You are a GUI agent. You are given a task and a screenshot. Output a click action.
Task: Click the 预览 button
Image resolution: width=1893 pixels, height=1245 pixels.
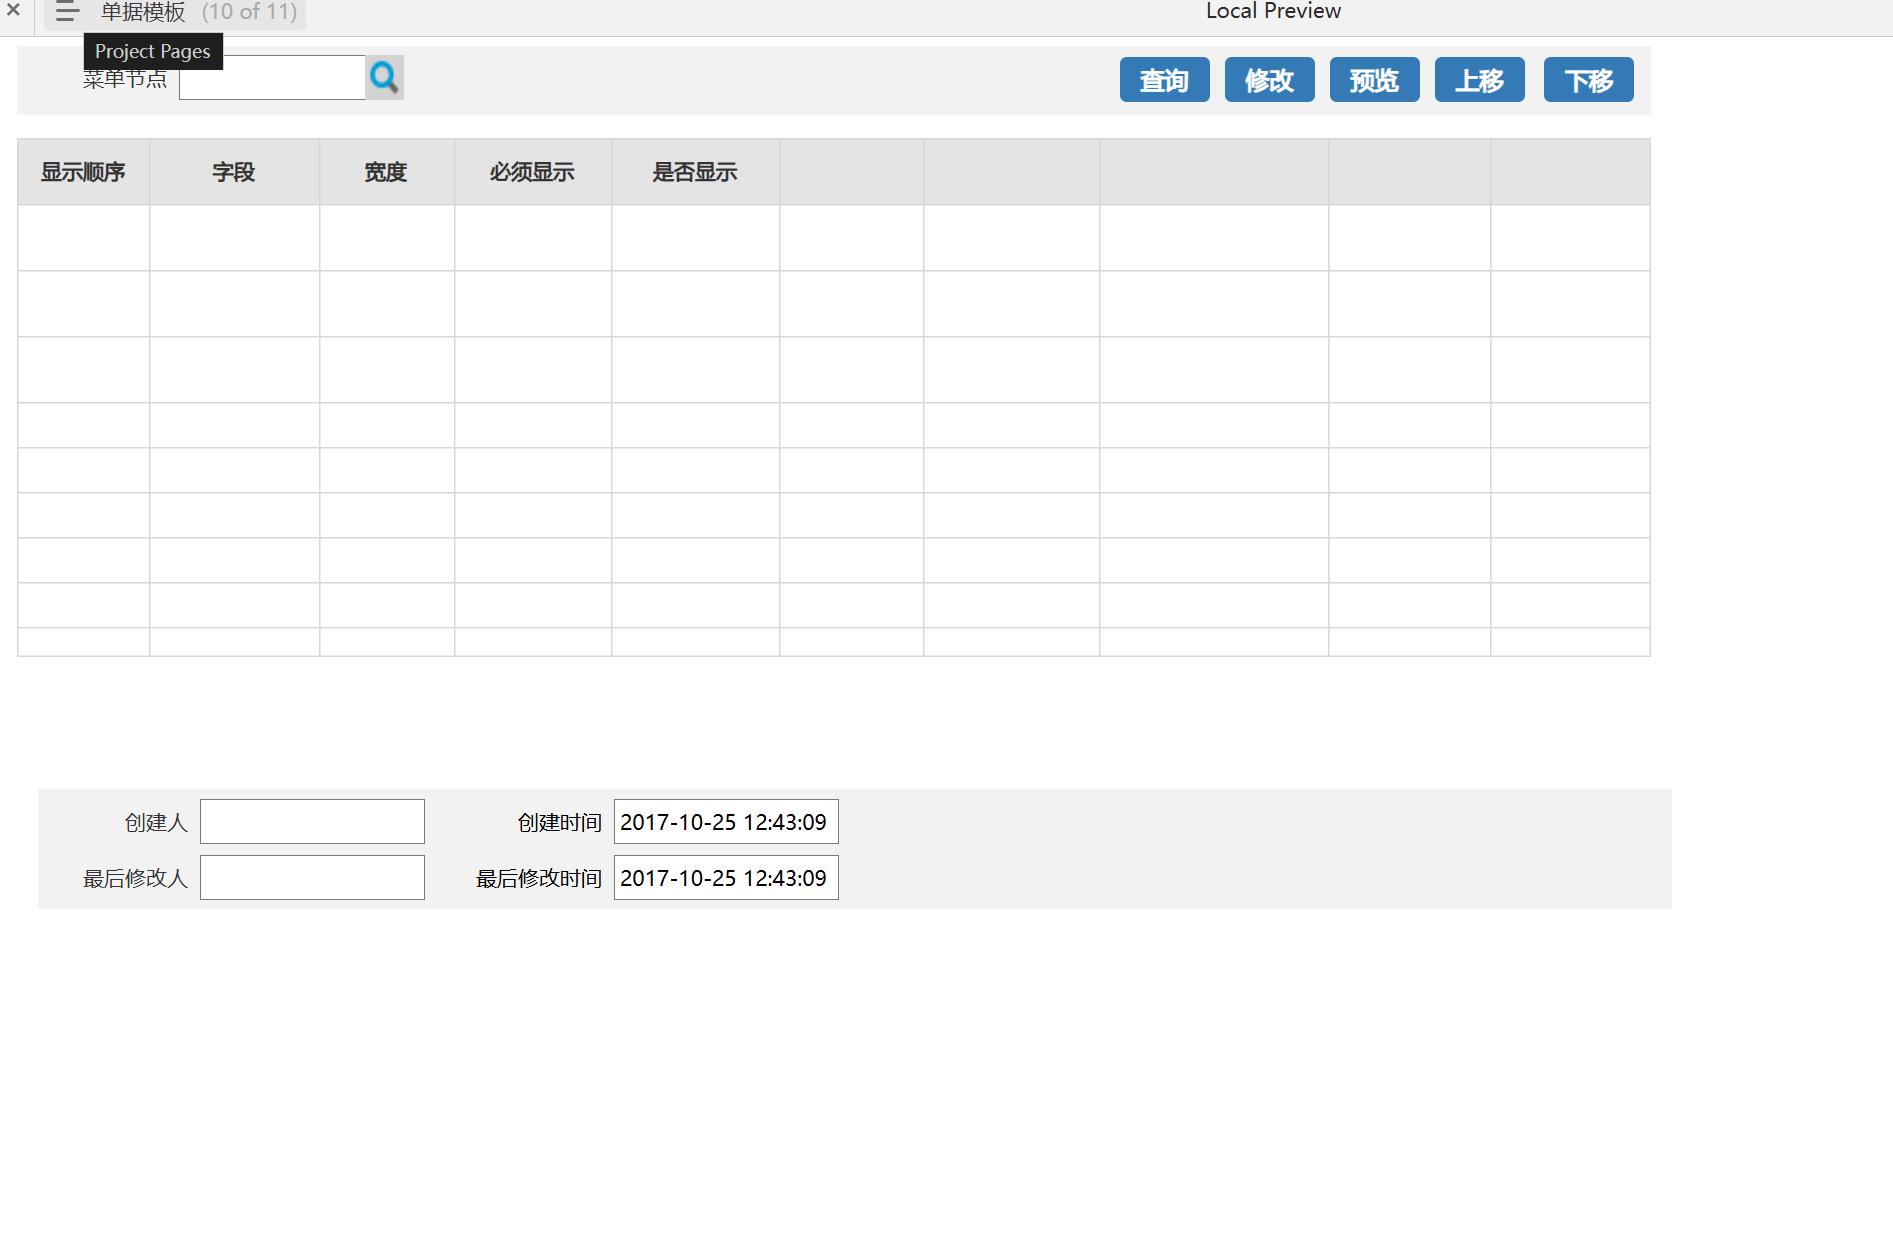[1375, 80]
